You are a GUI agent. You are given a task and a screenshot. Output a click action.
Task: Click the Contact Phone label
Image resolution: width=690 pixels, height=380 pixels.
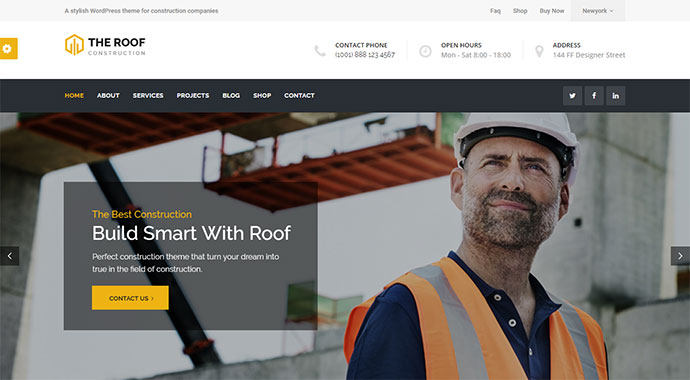click(x=361, y=45)
